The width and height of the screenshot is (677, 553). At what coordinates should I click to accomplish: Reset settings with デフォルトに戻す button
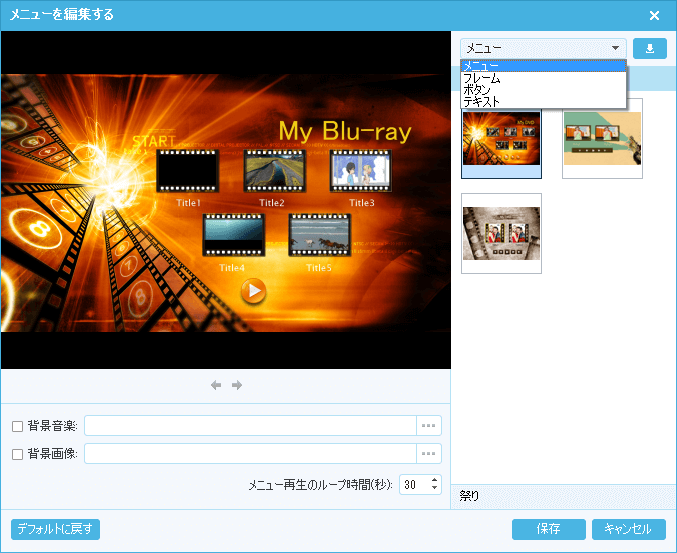pos(56,529)
